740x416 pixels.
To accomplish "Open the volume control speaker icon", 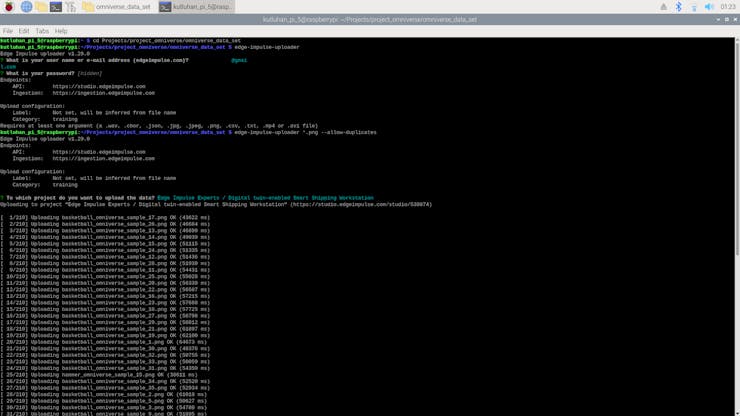I will point(708,7).
